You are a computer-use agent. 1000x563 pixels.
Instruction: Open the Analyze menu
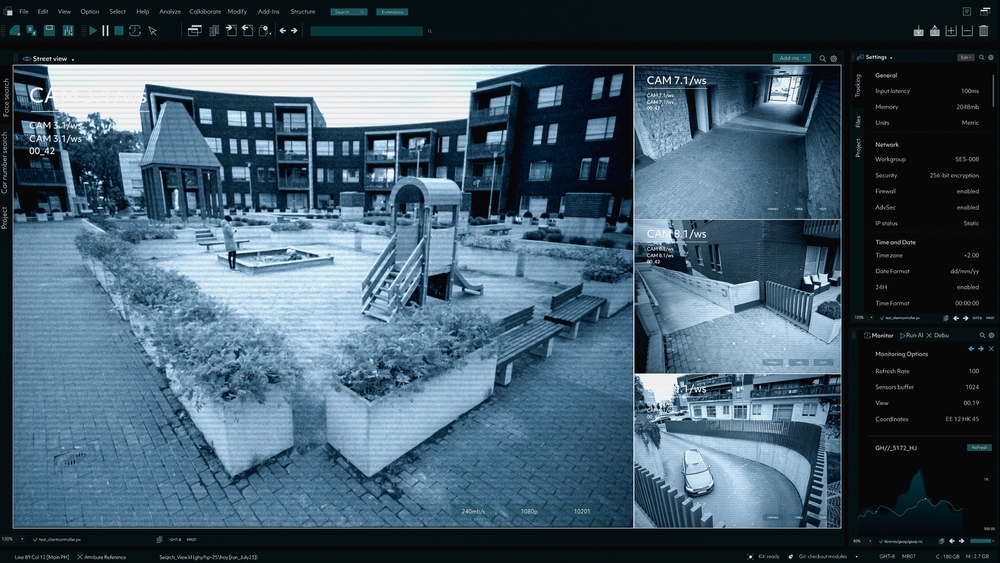[x=170, y=11]
